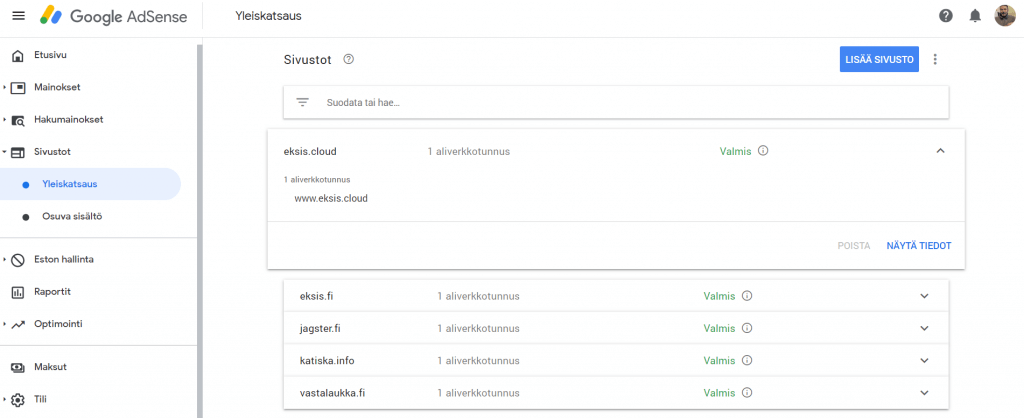Image resolution: width=1024 pixels, height=418 pixels.
Task: Click the Lisää sivusto button
Action: (879, 59)
